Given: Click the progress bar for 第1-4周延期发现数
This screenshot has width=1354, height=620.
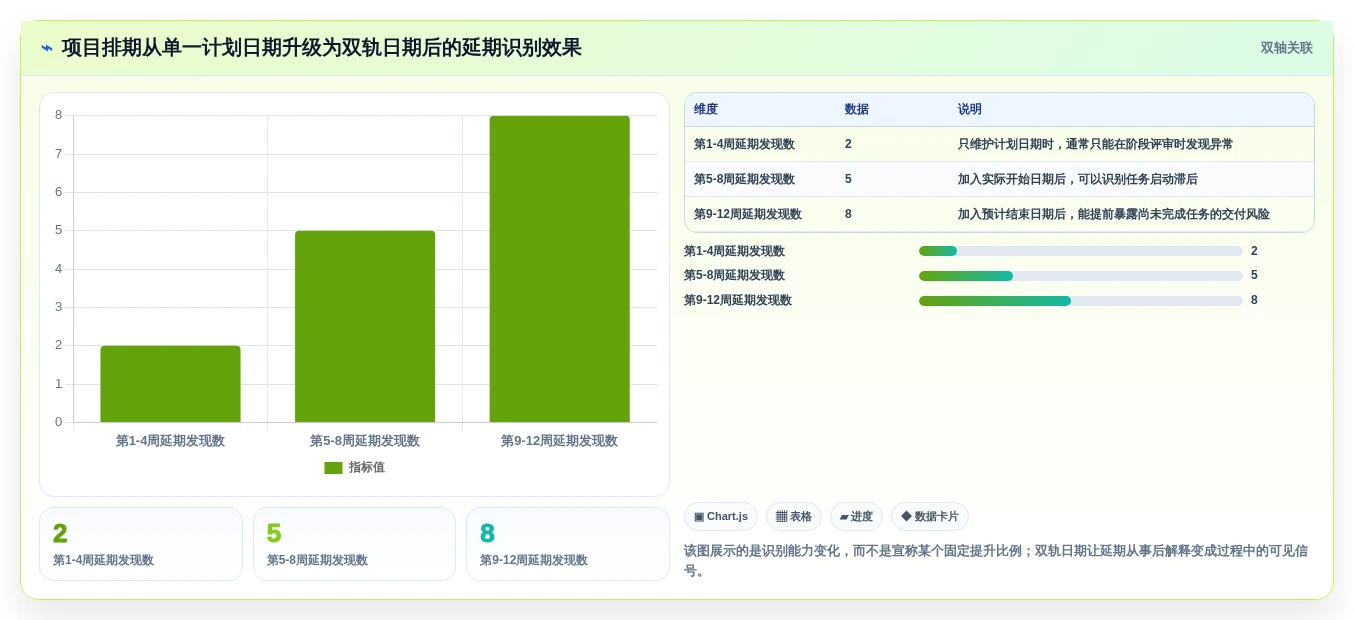Looking at the screenshot, I should pos(1081,251).
